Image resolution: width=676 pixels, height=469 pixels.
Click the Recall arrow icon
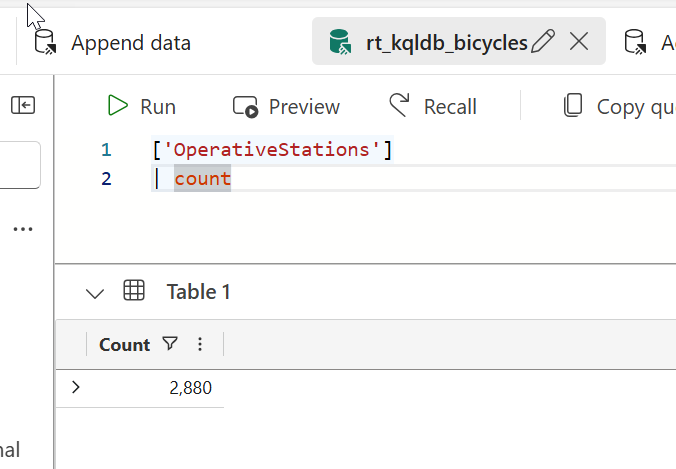(400, 106)
